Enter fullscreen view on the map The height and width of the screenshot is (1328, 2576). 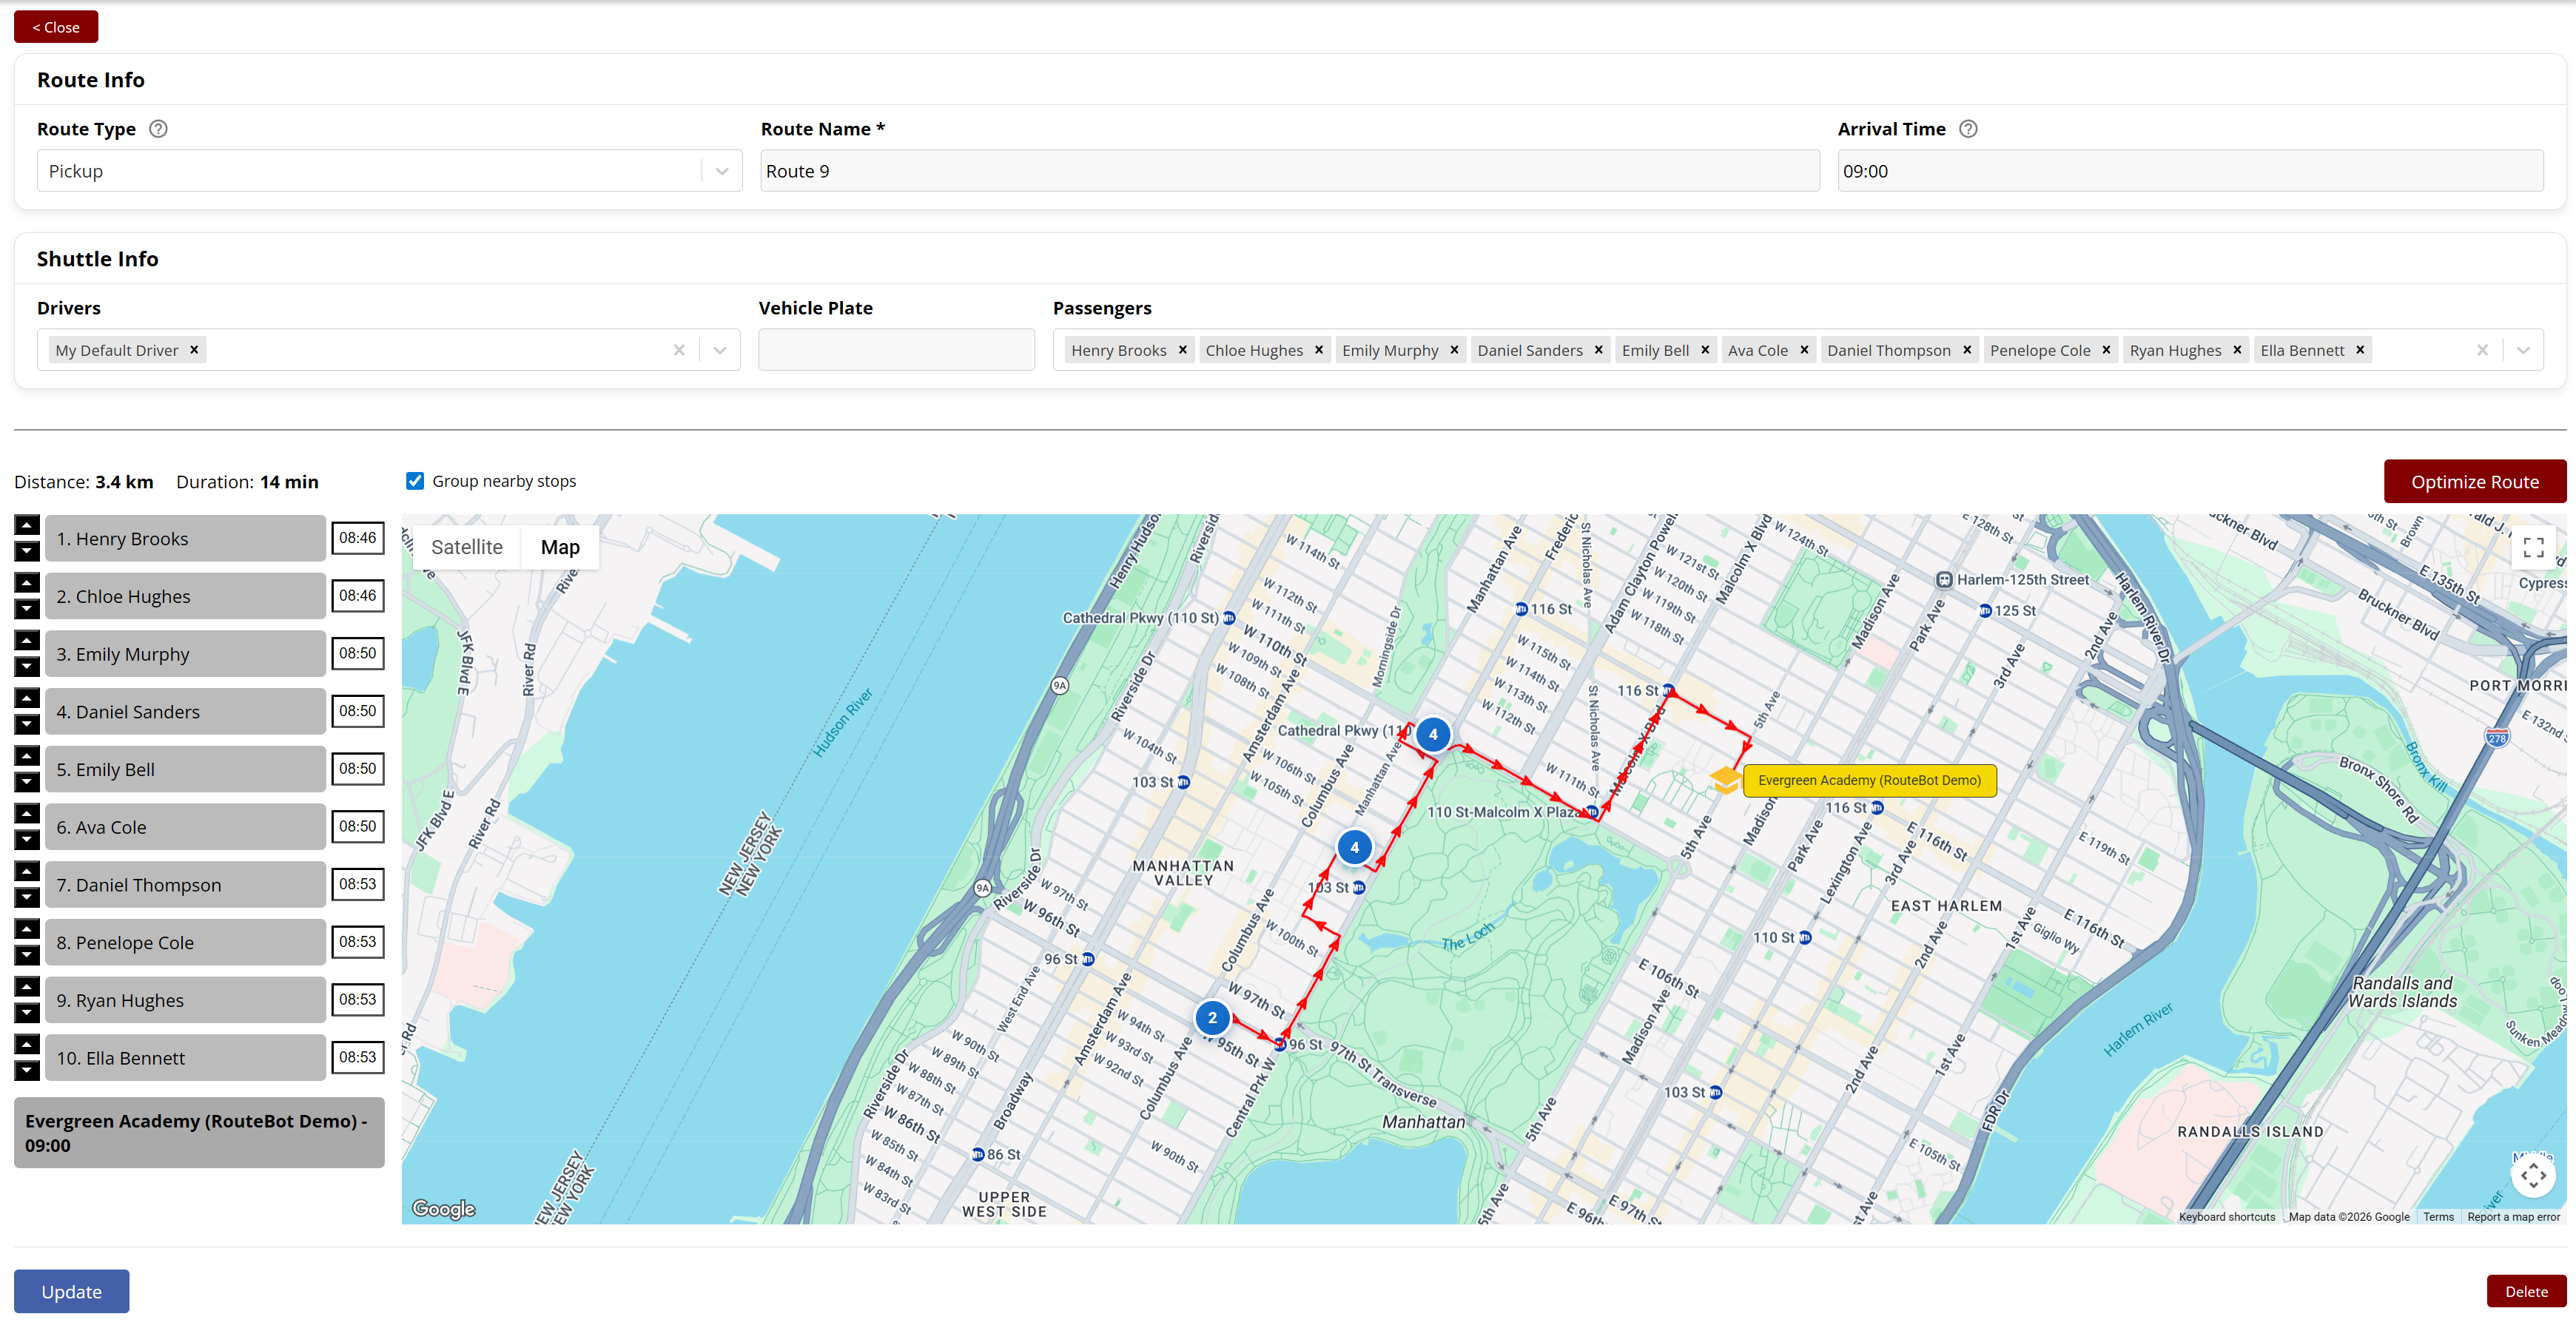pyautogui.click(x=2535, y=547)
